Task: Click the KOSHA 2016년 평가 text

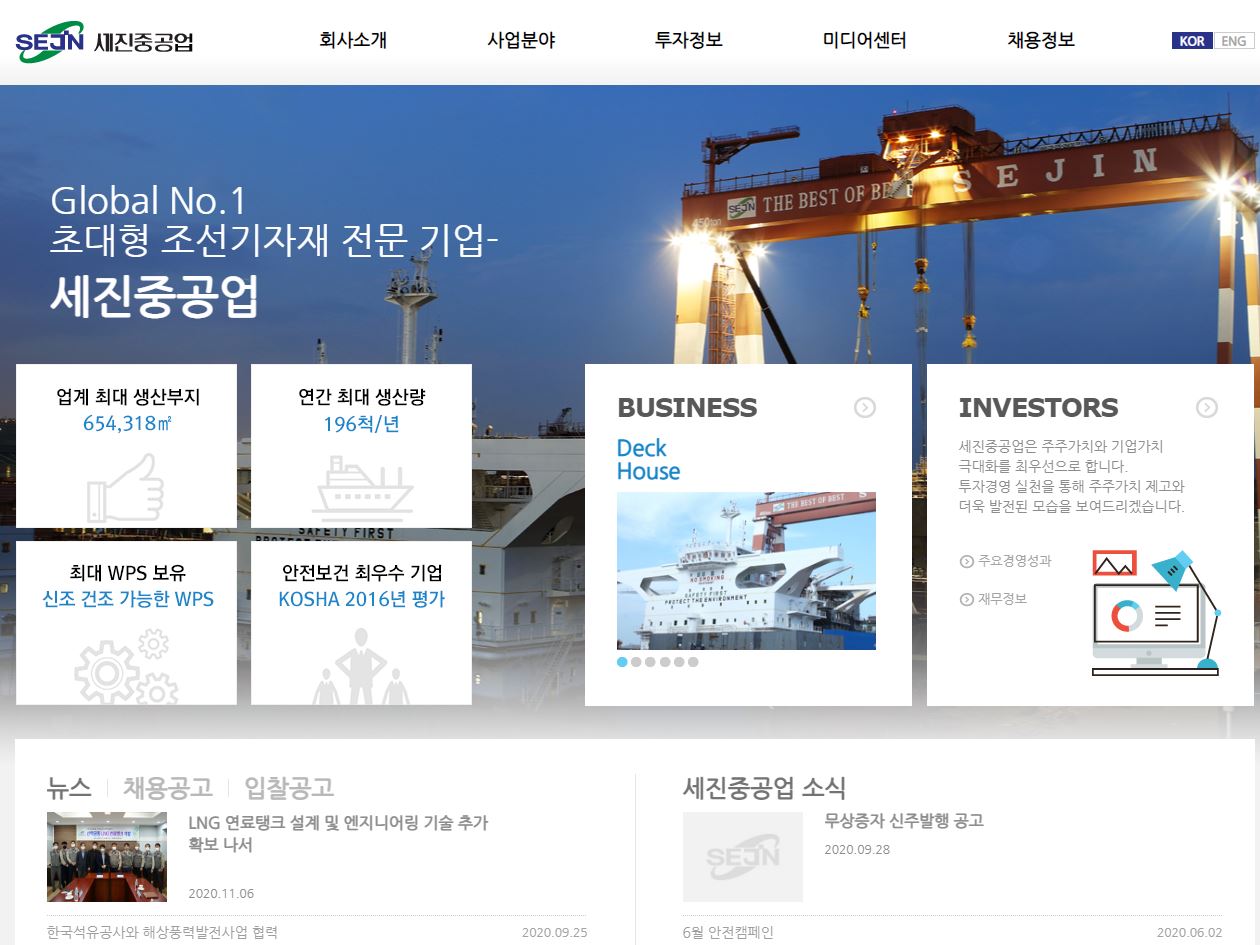Action: pos(362,600)
